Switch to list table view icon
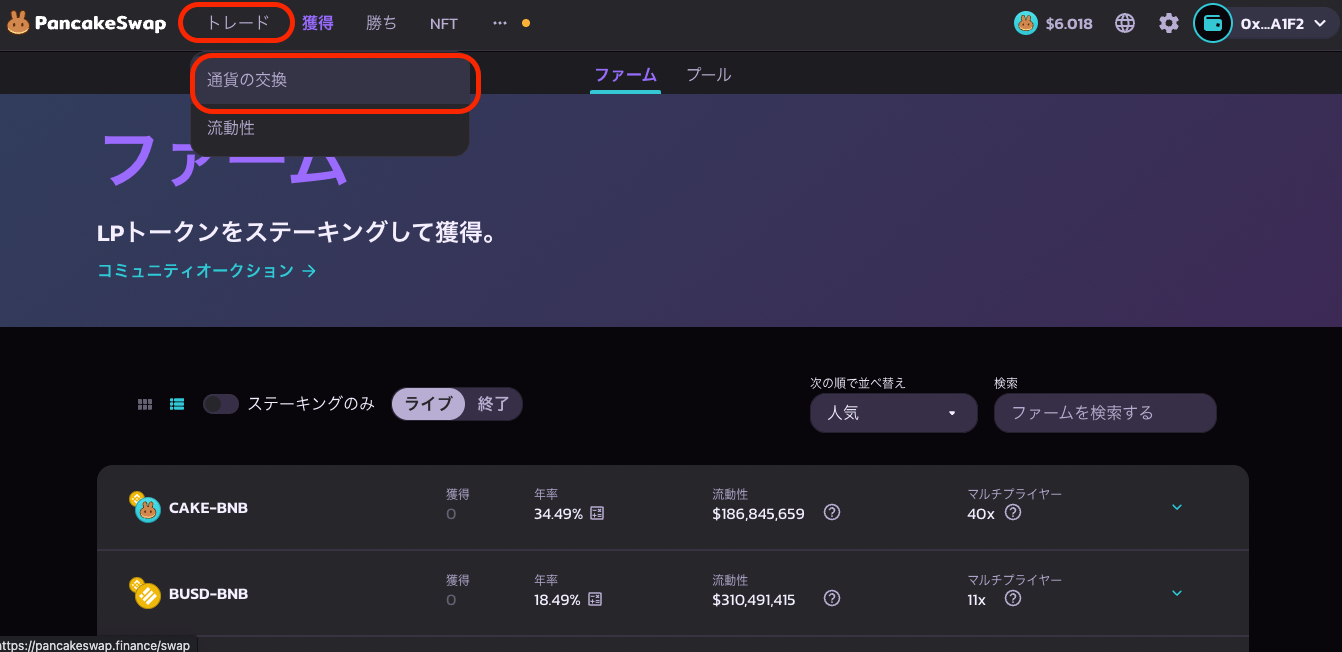This screenshot has height=652, width=1342. [x=177, y=404]
